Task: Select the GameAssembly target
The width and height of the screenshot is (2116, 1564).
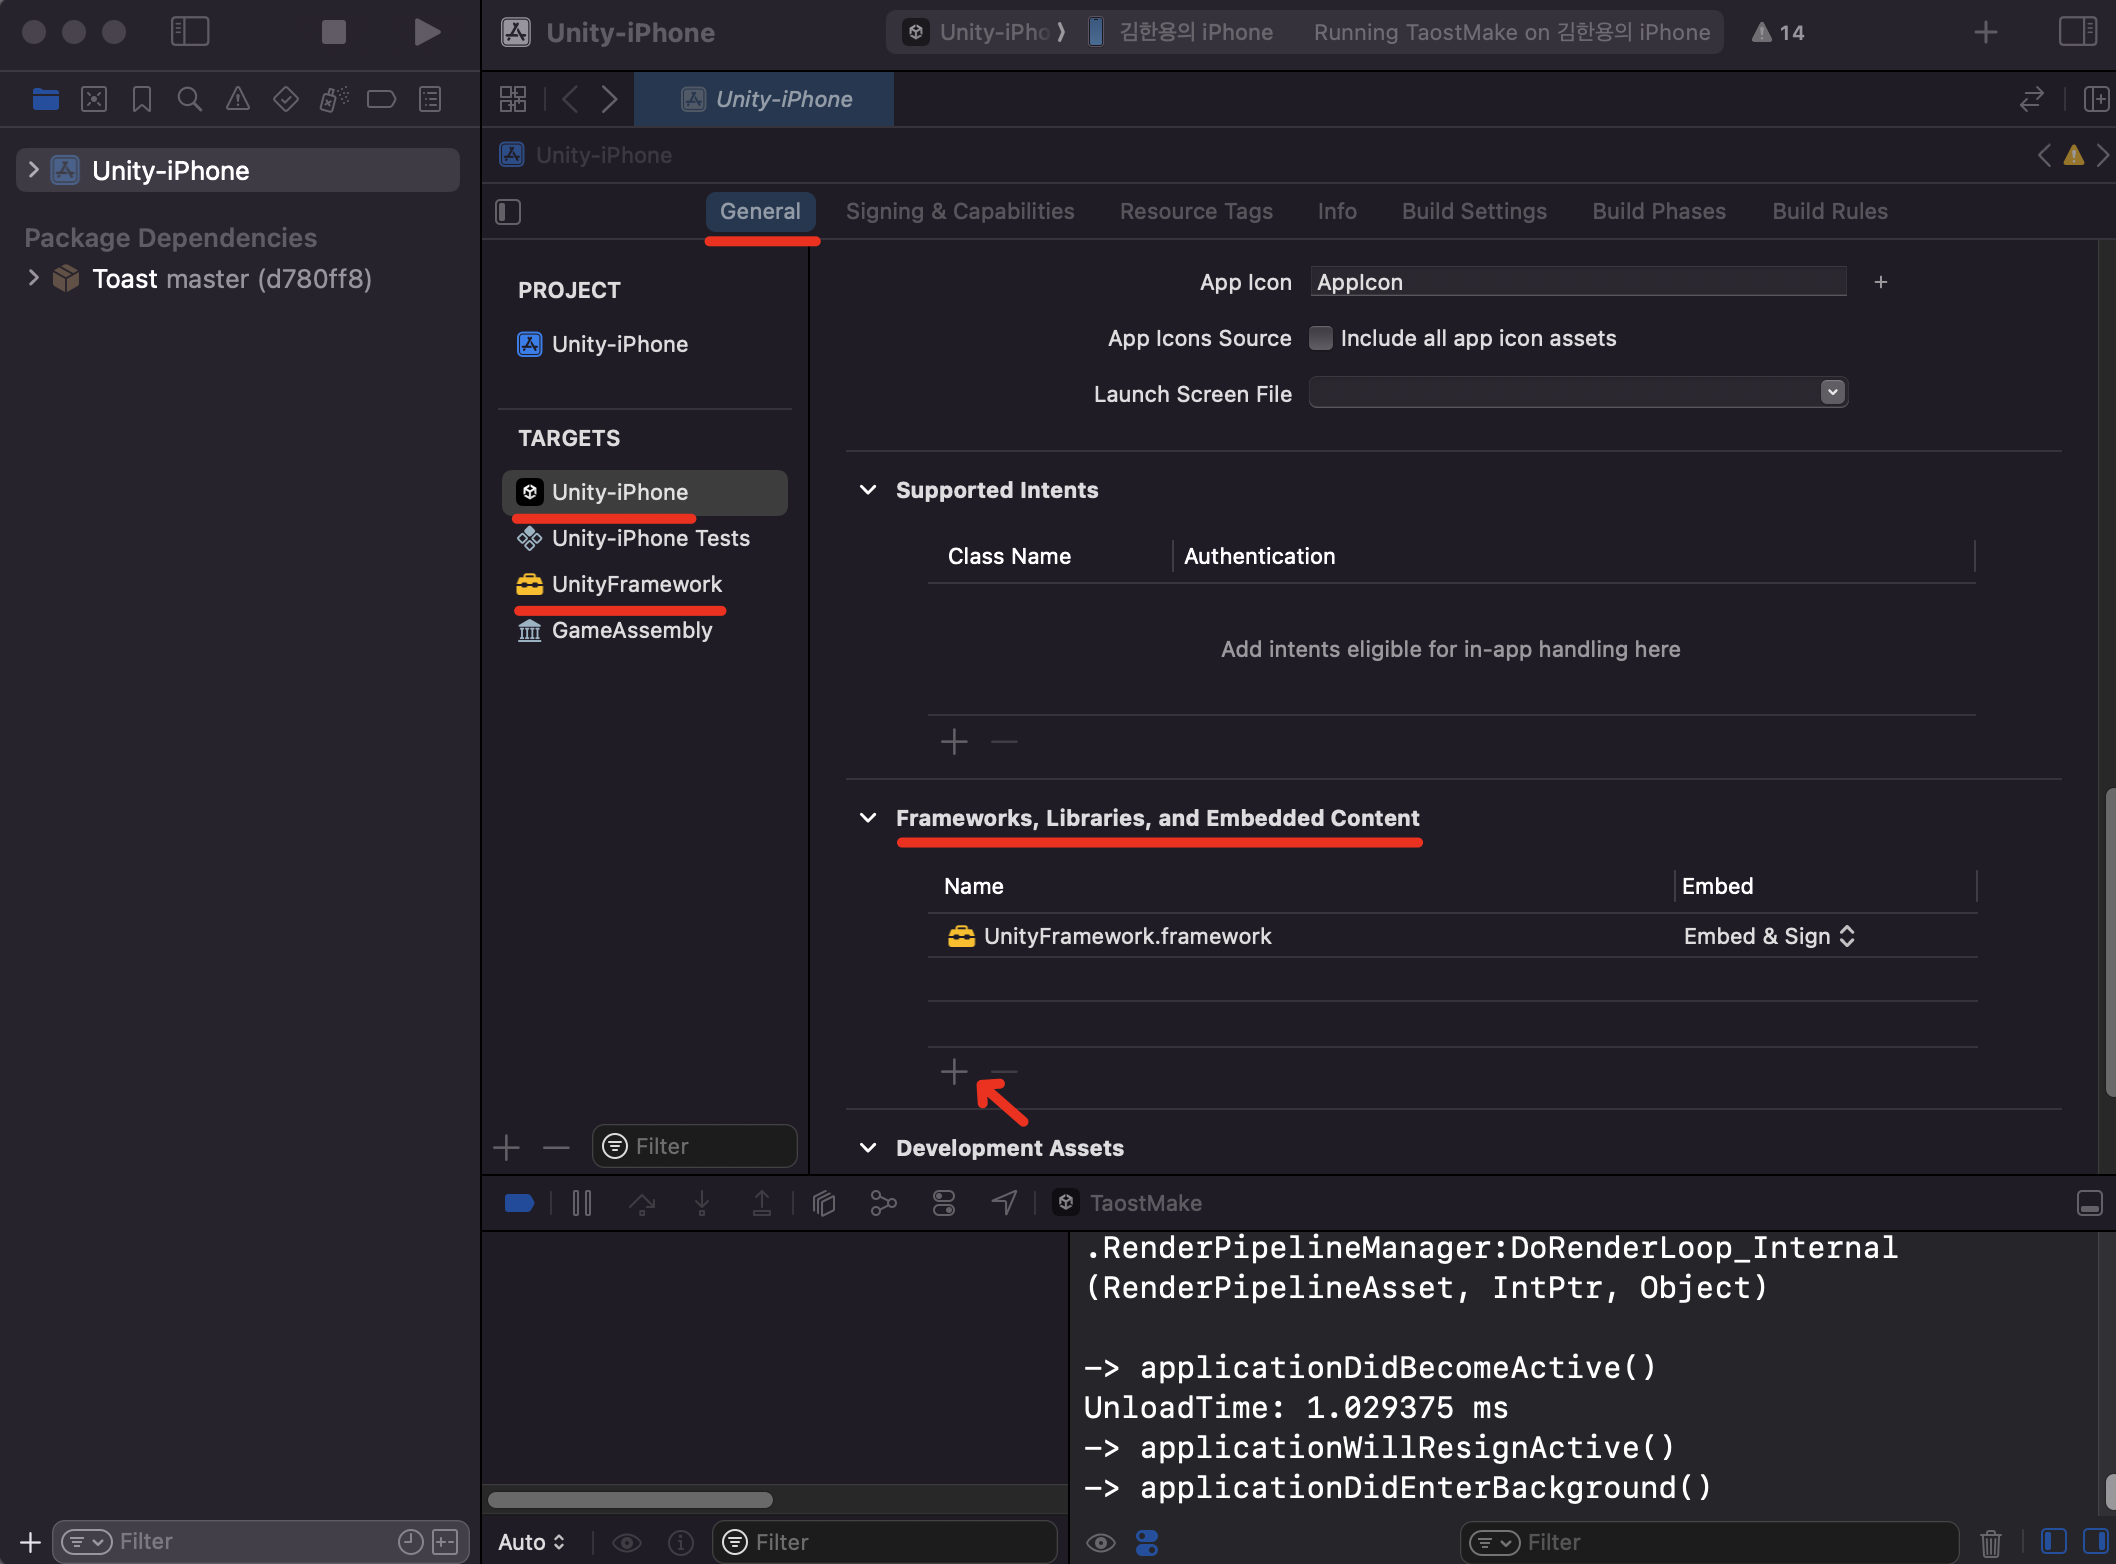Action: (x=645, y=630)
